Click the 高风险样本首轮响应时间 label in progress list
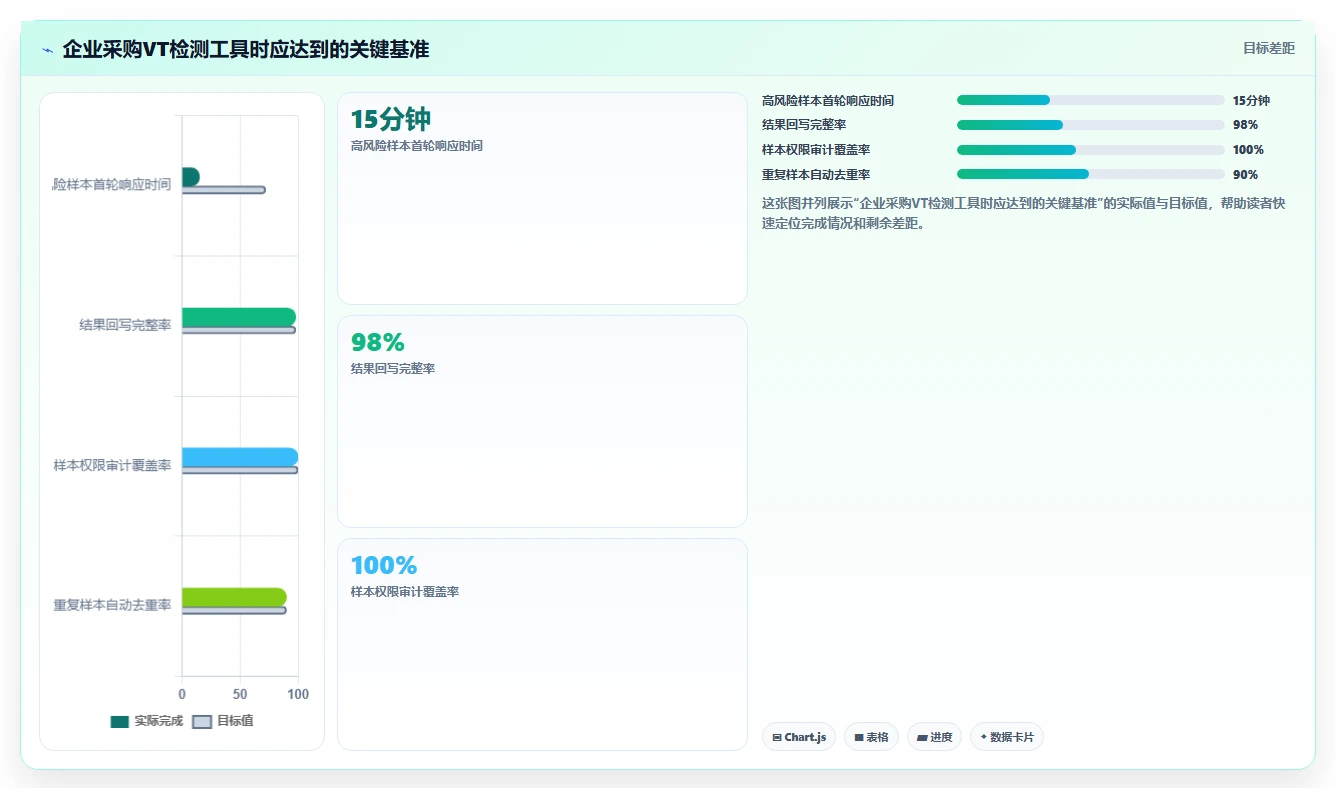The width and height of the screenshot is (1336, 788). (x=828, y=100)
